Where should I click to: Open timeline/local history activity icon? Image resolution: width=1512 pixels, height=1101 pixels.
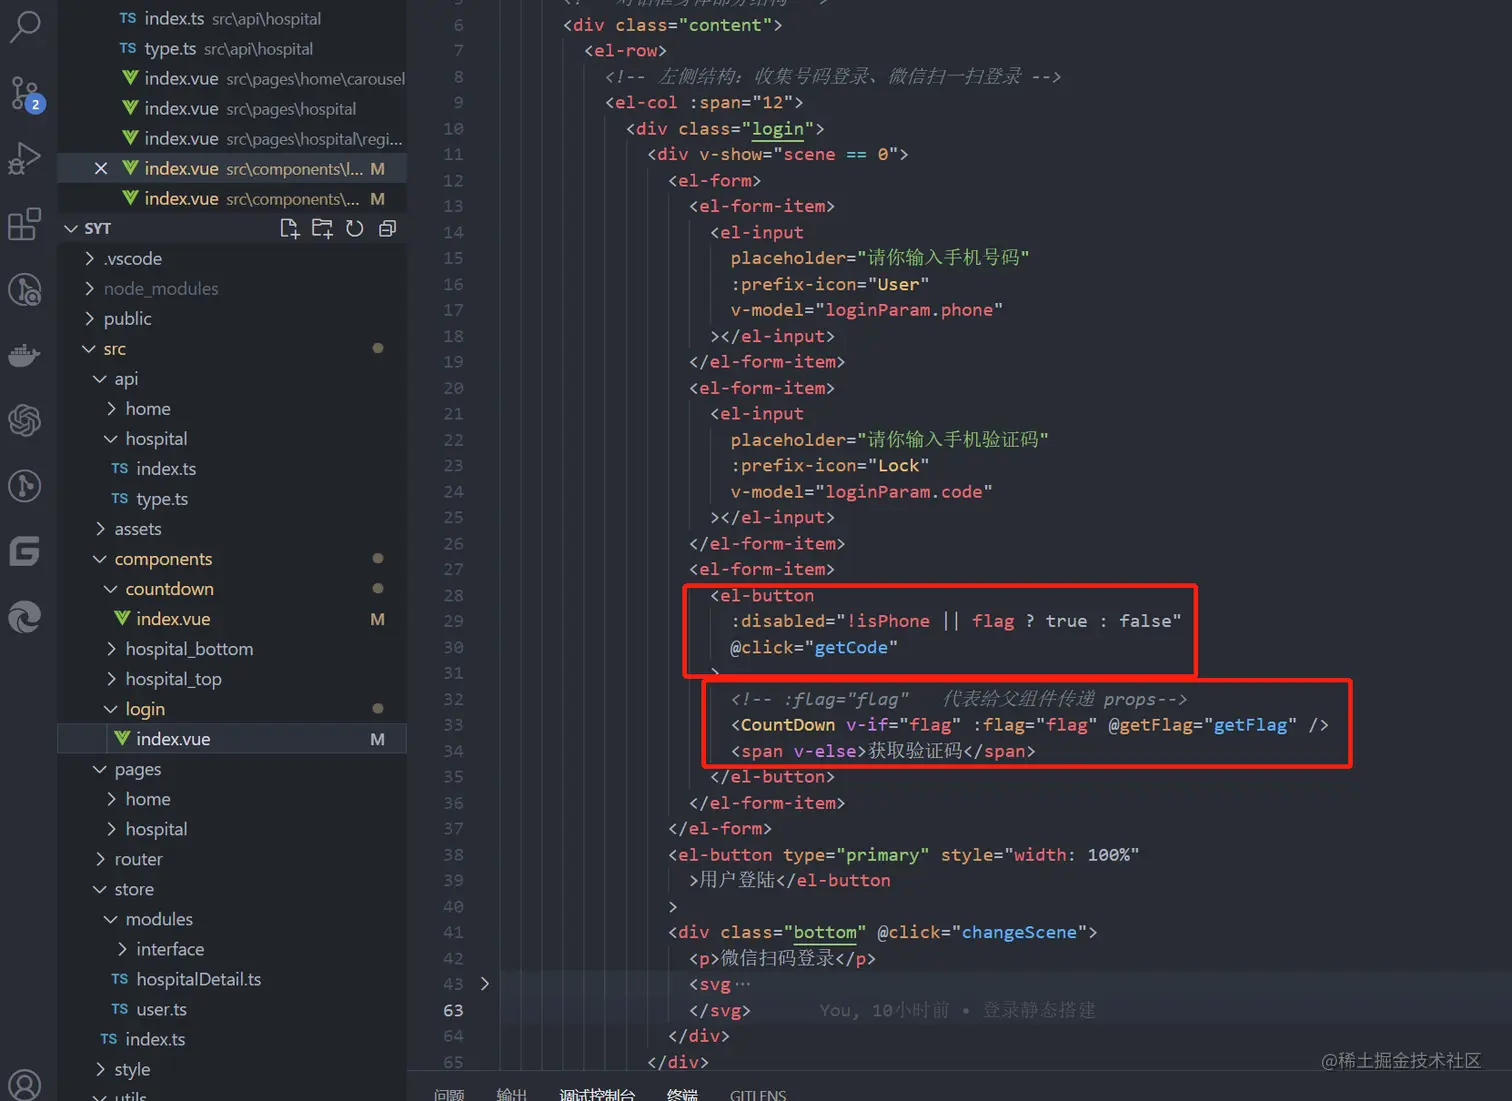click(25, 290)
